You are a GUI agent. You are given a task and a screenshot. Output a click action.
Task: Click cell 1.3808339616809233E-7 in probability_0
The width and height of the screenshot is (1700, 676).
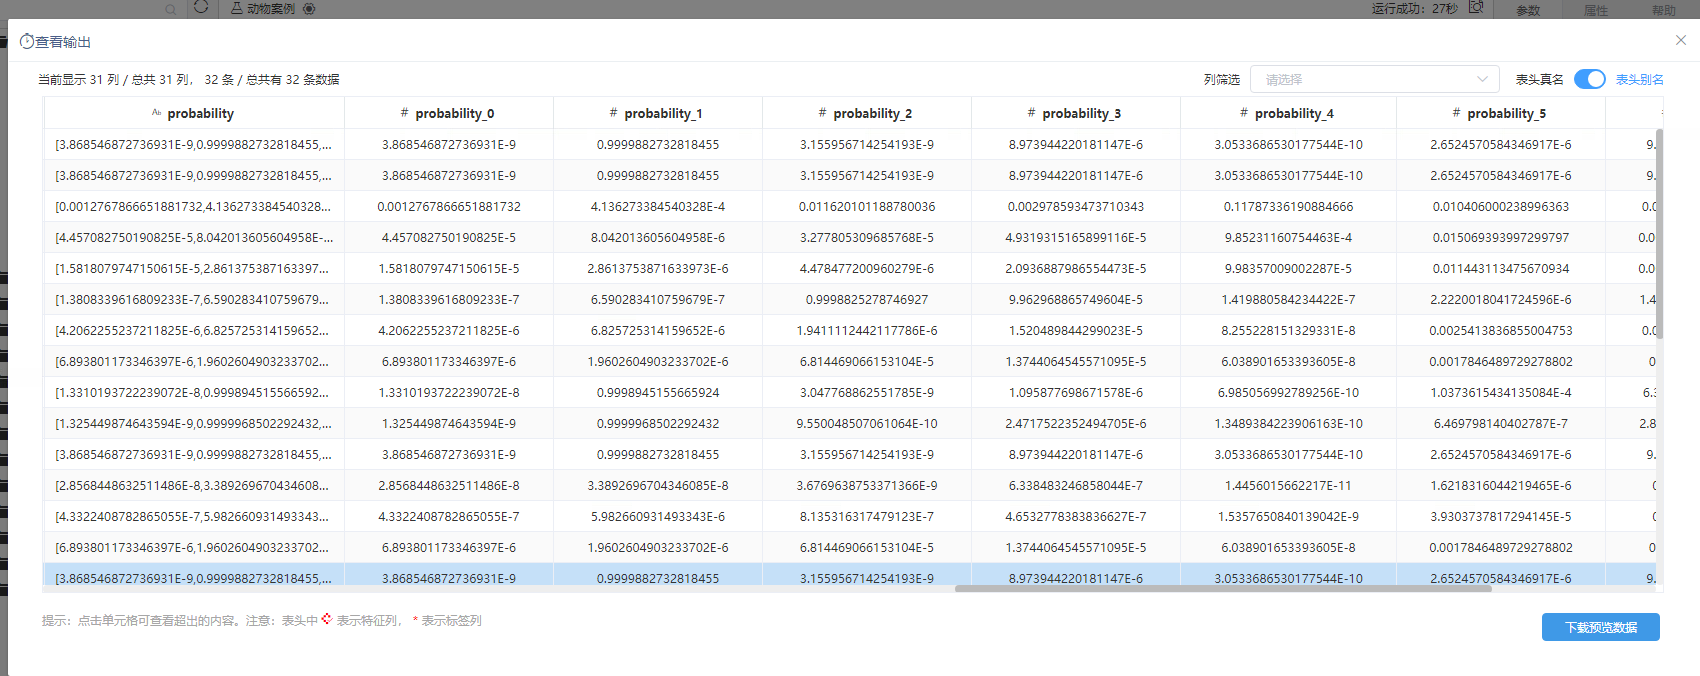coord(449,299)
